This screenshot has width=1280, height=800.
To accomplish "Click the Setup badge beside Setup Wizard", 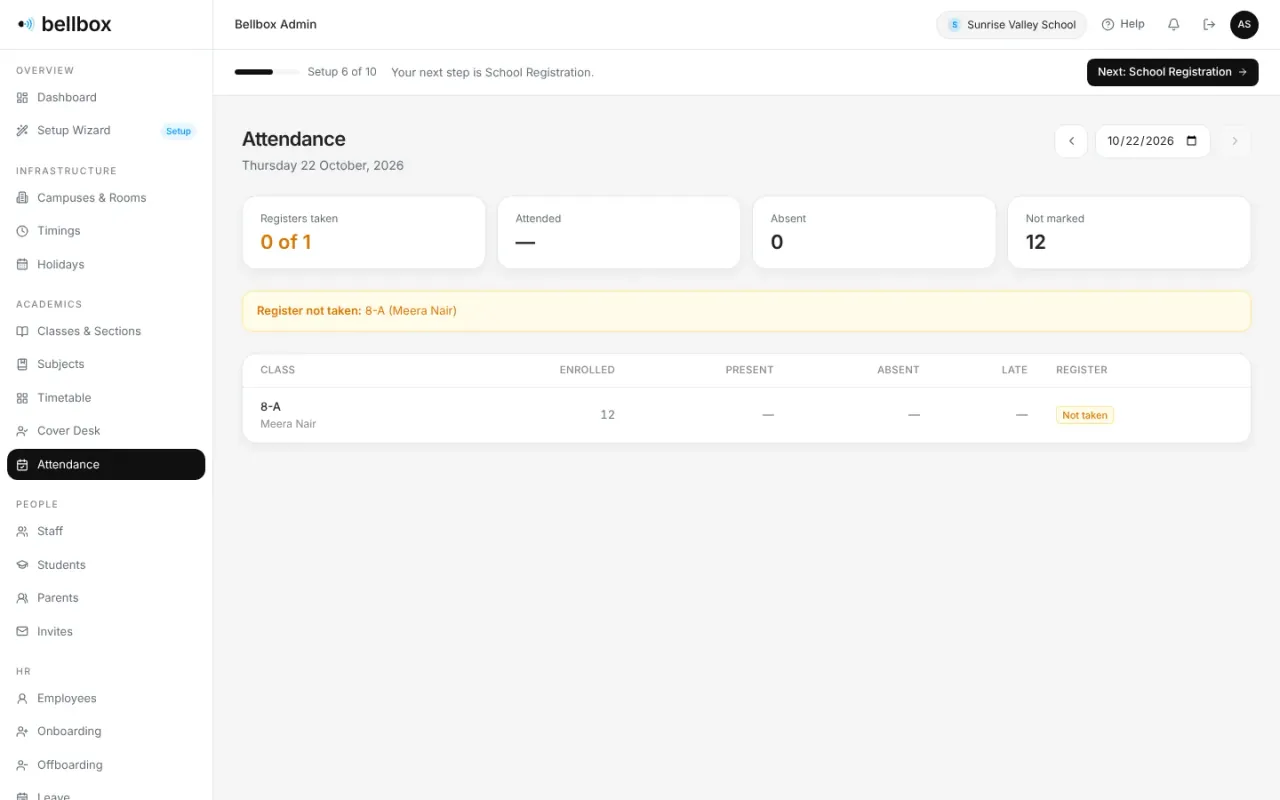I will (x=178, y=131).
